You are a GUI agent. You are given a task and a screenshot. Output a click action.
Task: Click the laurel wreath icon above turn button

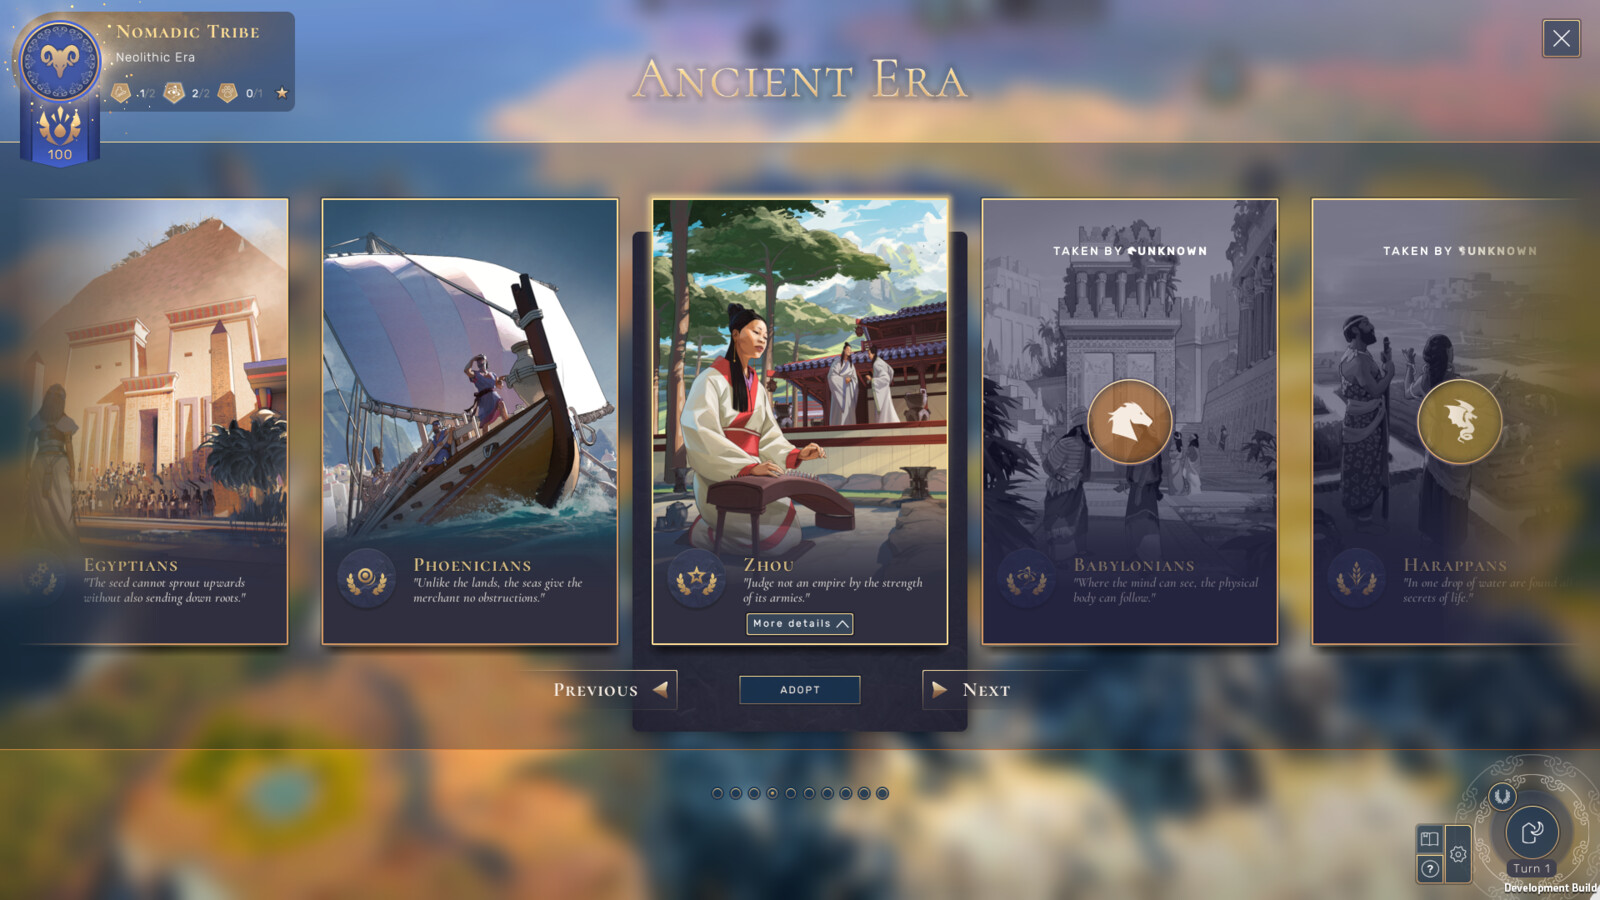coord(1501,796)
